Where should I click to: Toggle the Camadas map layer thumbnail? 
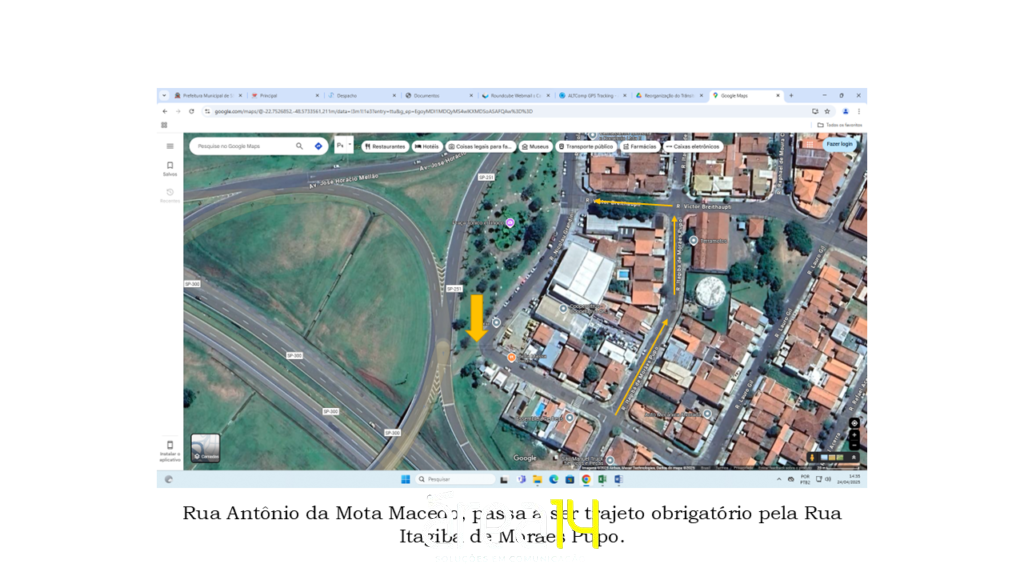pos(205,448)
